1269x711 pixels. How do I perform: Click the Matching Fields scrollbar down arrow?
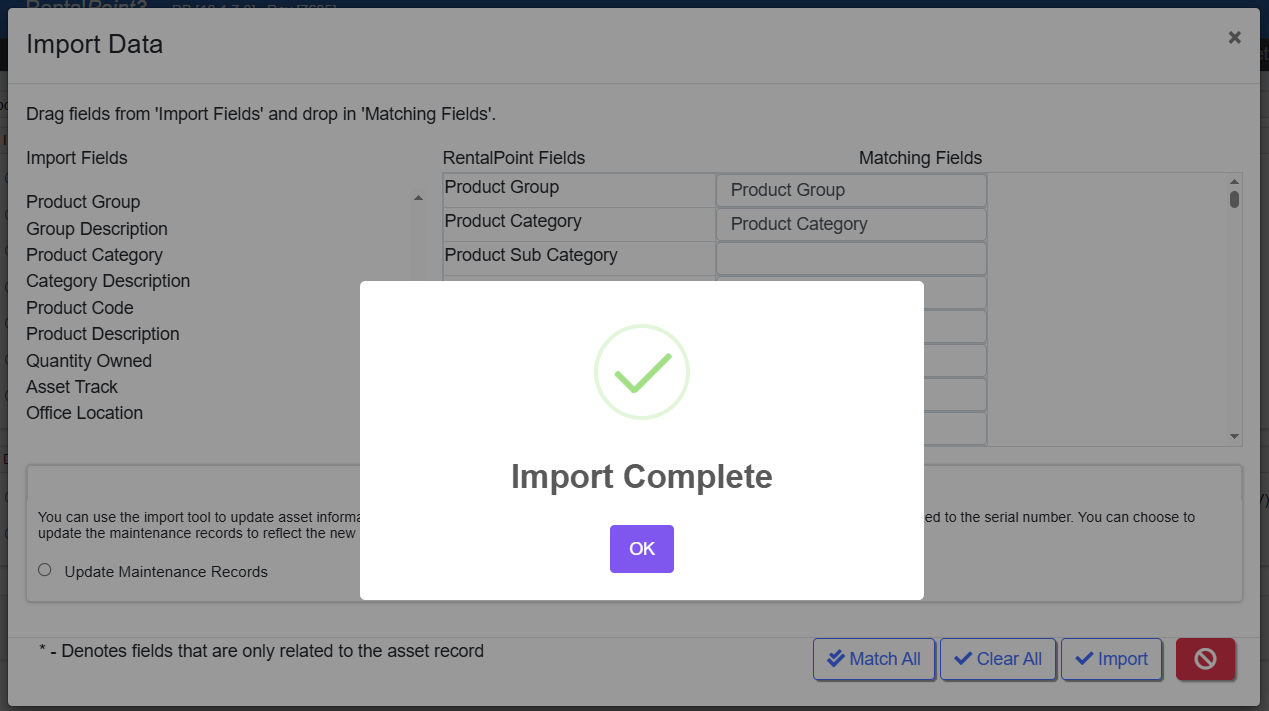1234,437
